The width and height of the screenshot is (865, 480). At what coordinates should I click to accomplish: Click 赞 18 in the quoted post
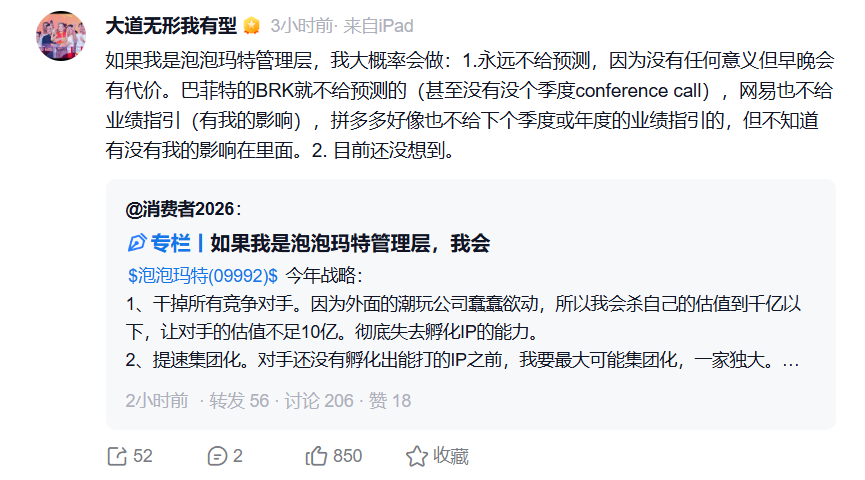(x=388, y=400)
